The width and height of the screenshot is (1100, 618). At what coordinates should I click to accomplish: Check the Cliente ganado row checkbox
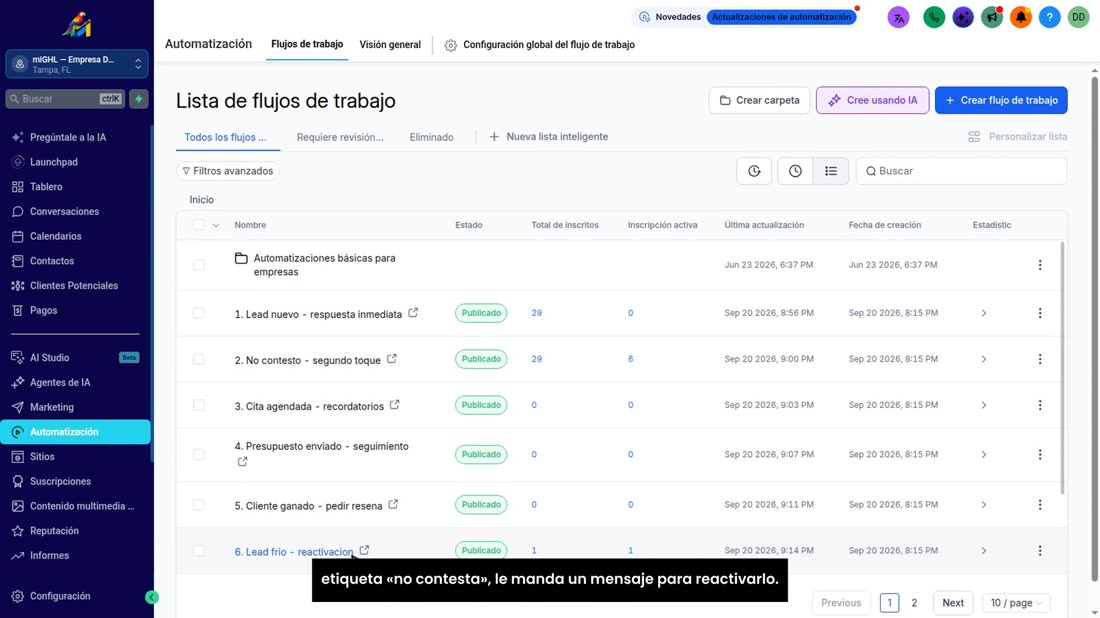(x=199, y=505)
